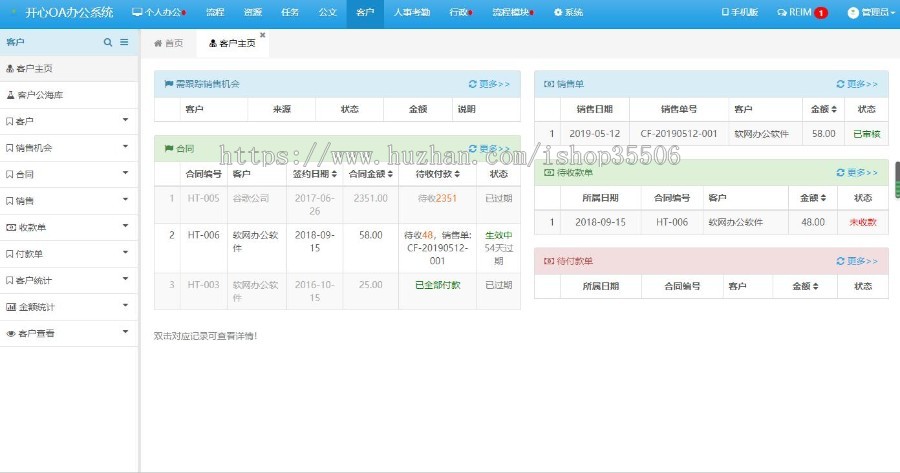This screenshot has height=473, width=900.
Task: Click sales order number CF-20190512-001 in 销售单
Action: tap(678, 134)
